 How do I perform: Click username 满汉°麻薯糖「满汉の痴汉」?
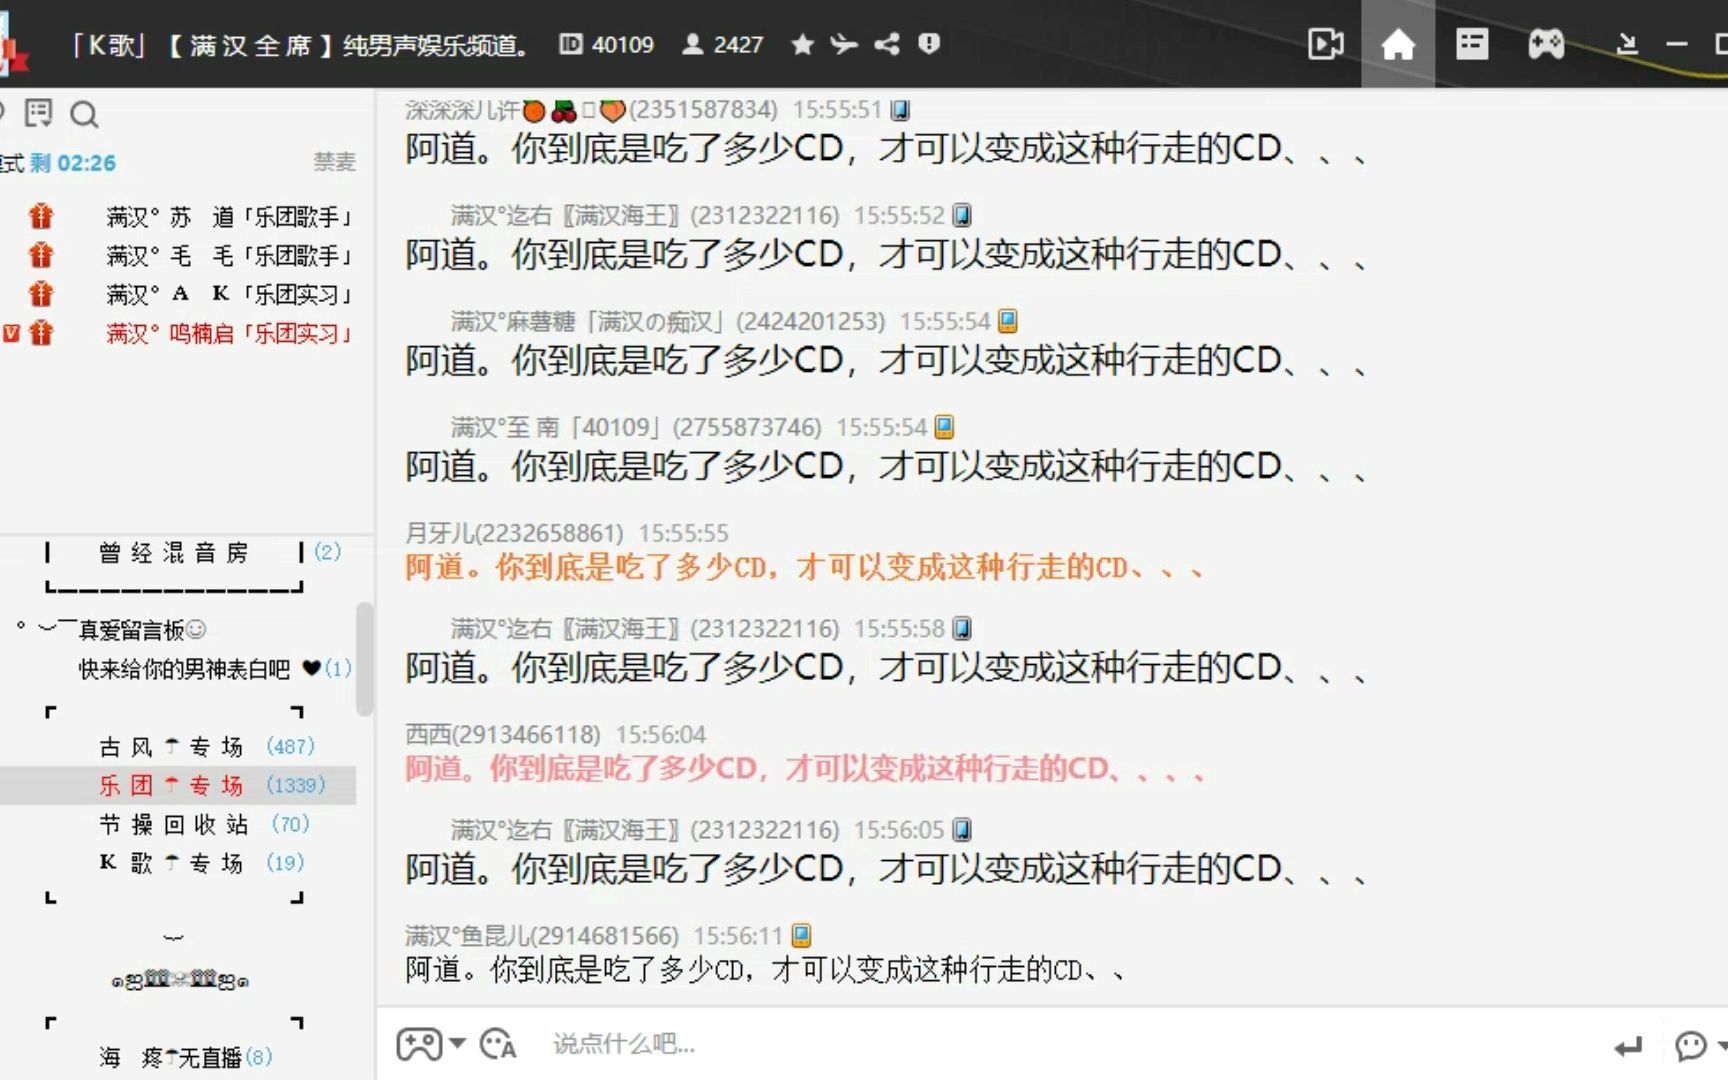coord(667,321)
